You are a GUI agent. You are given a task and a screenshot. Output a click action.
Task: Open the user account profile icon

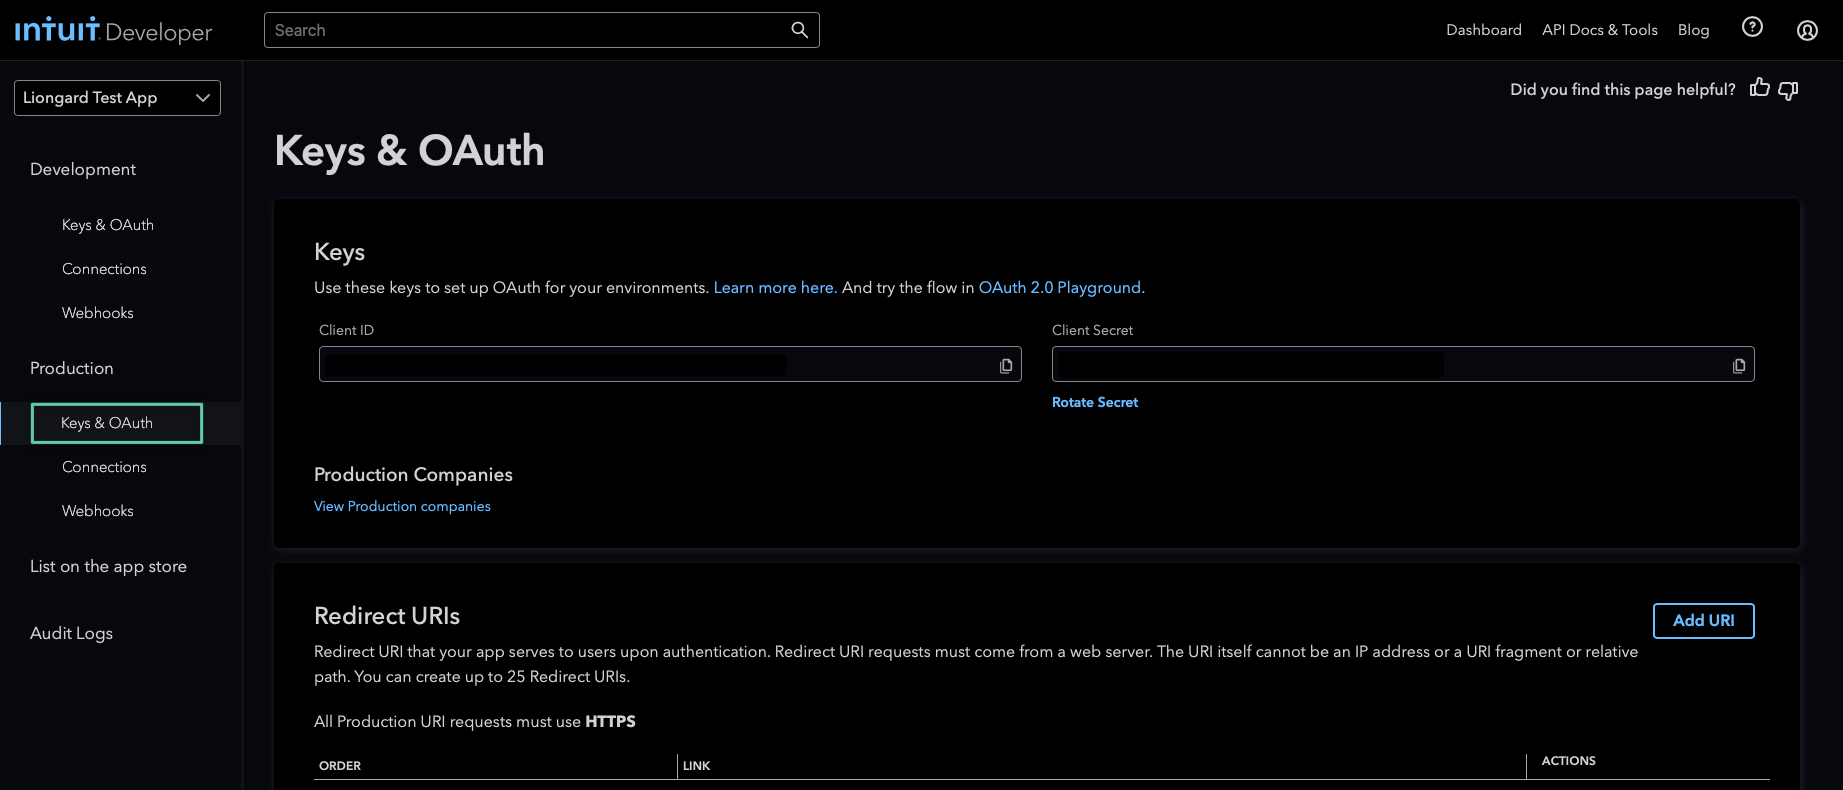coord(1807,30)
